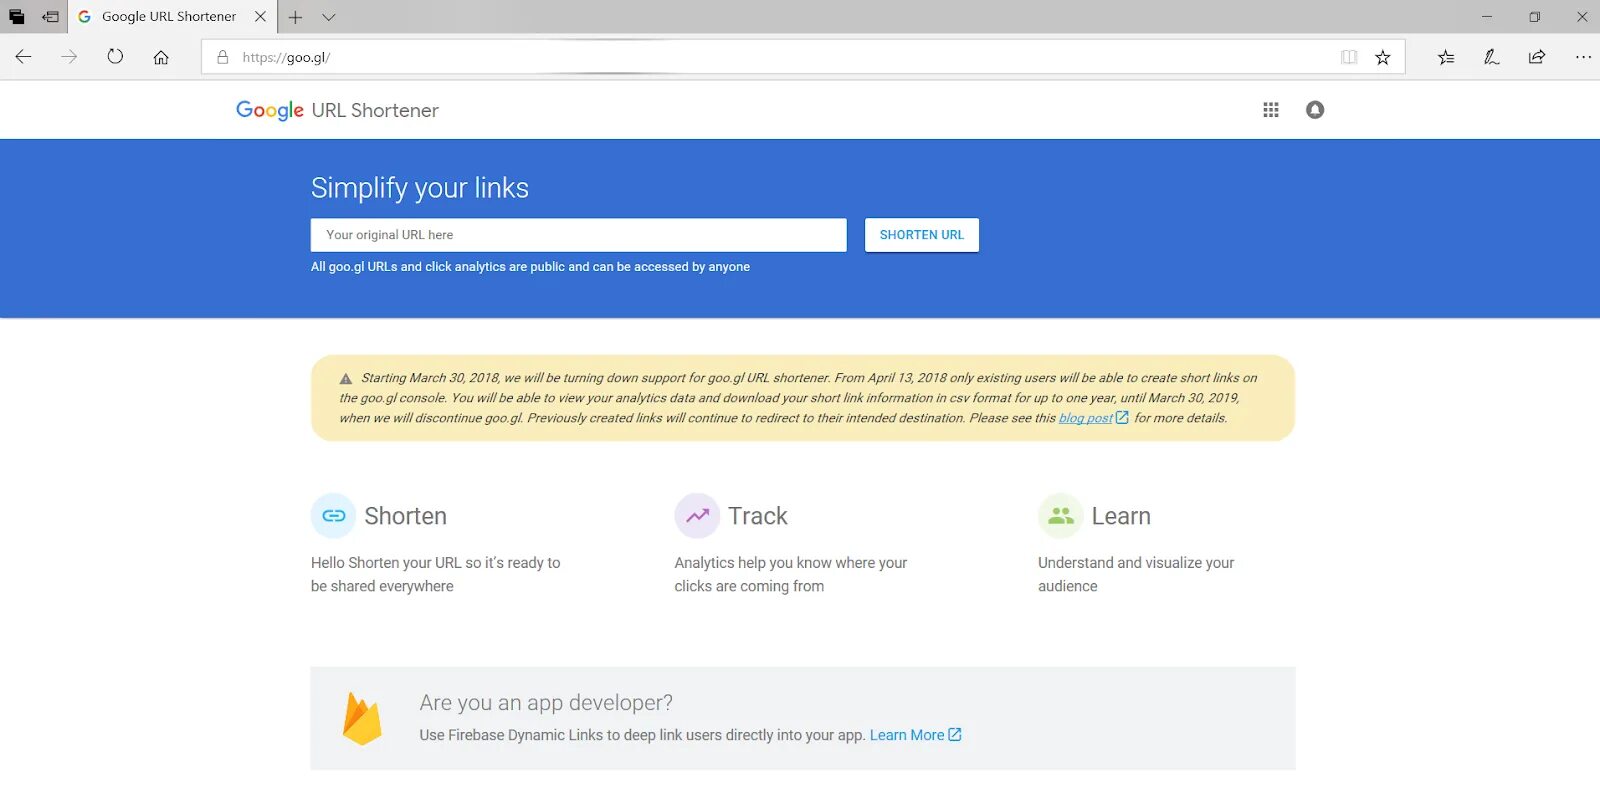The image size is (1600, 798).
Task: Open the Google account avatar icon
Action: point(1315,110)
